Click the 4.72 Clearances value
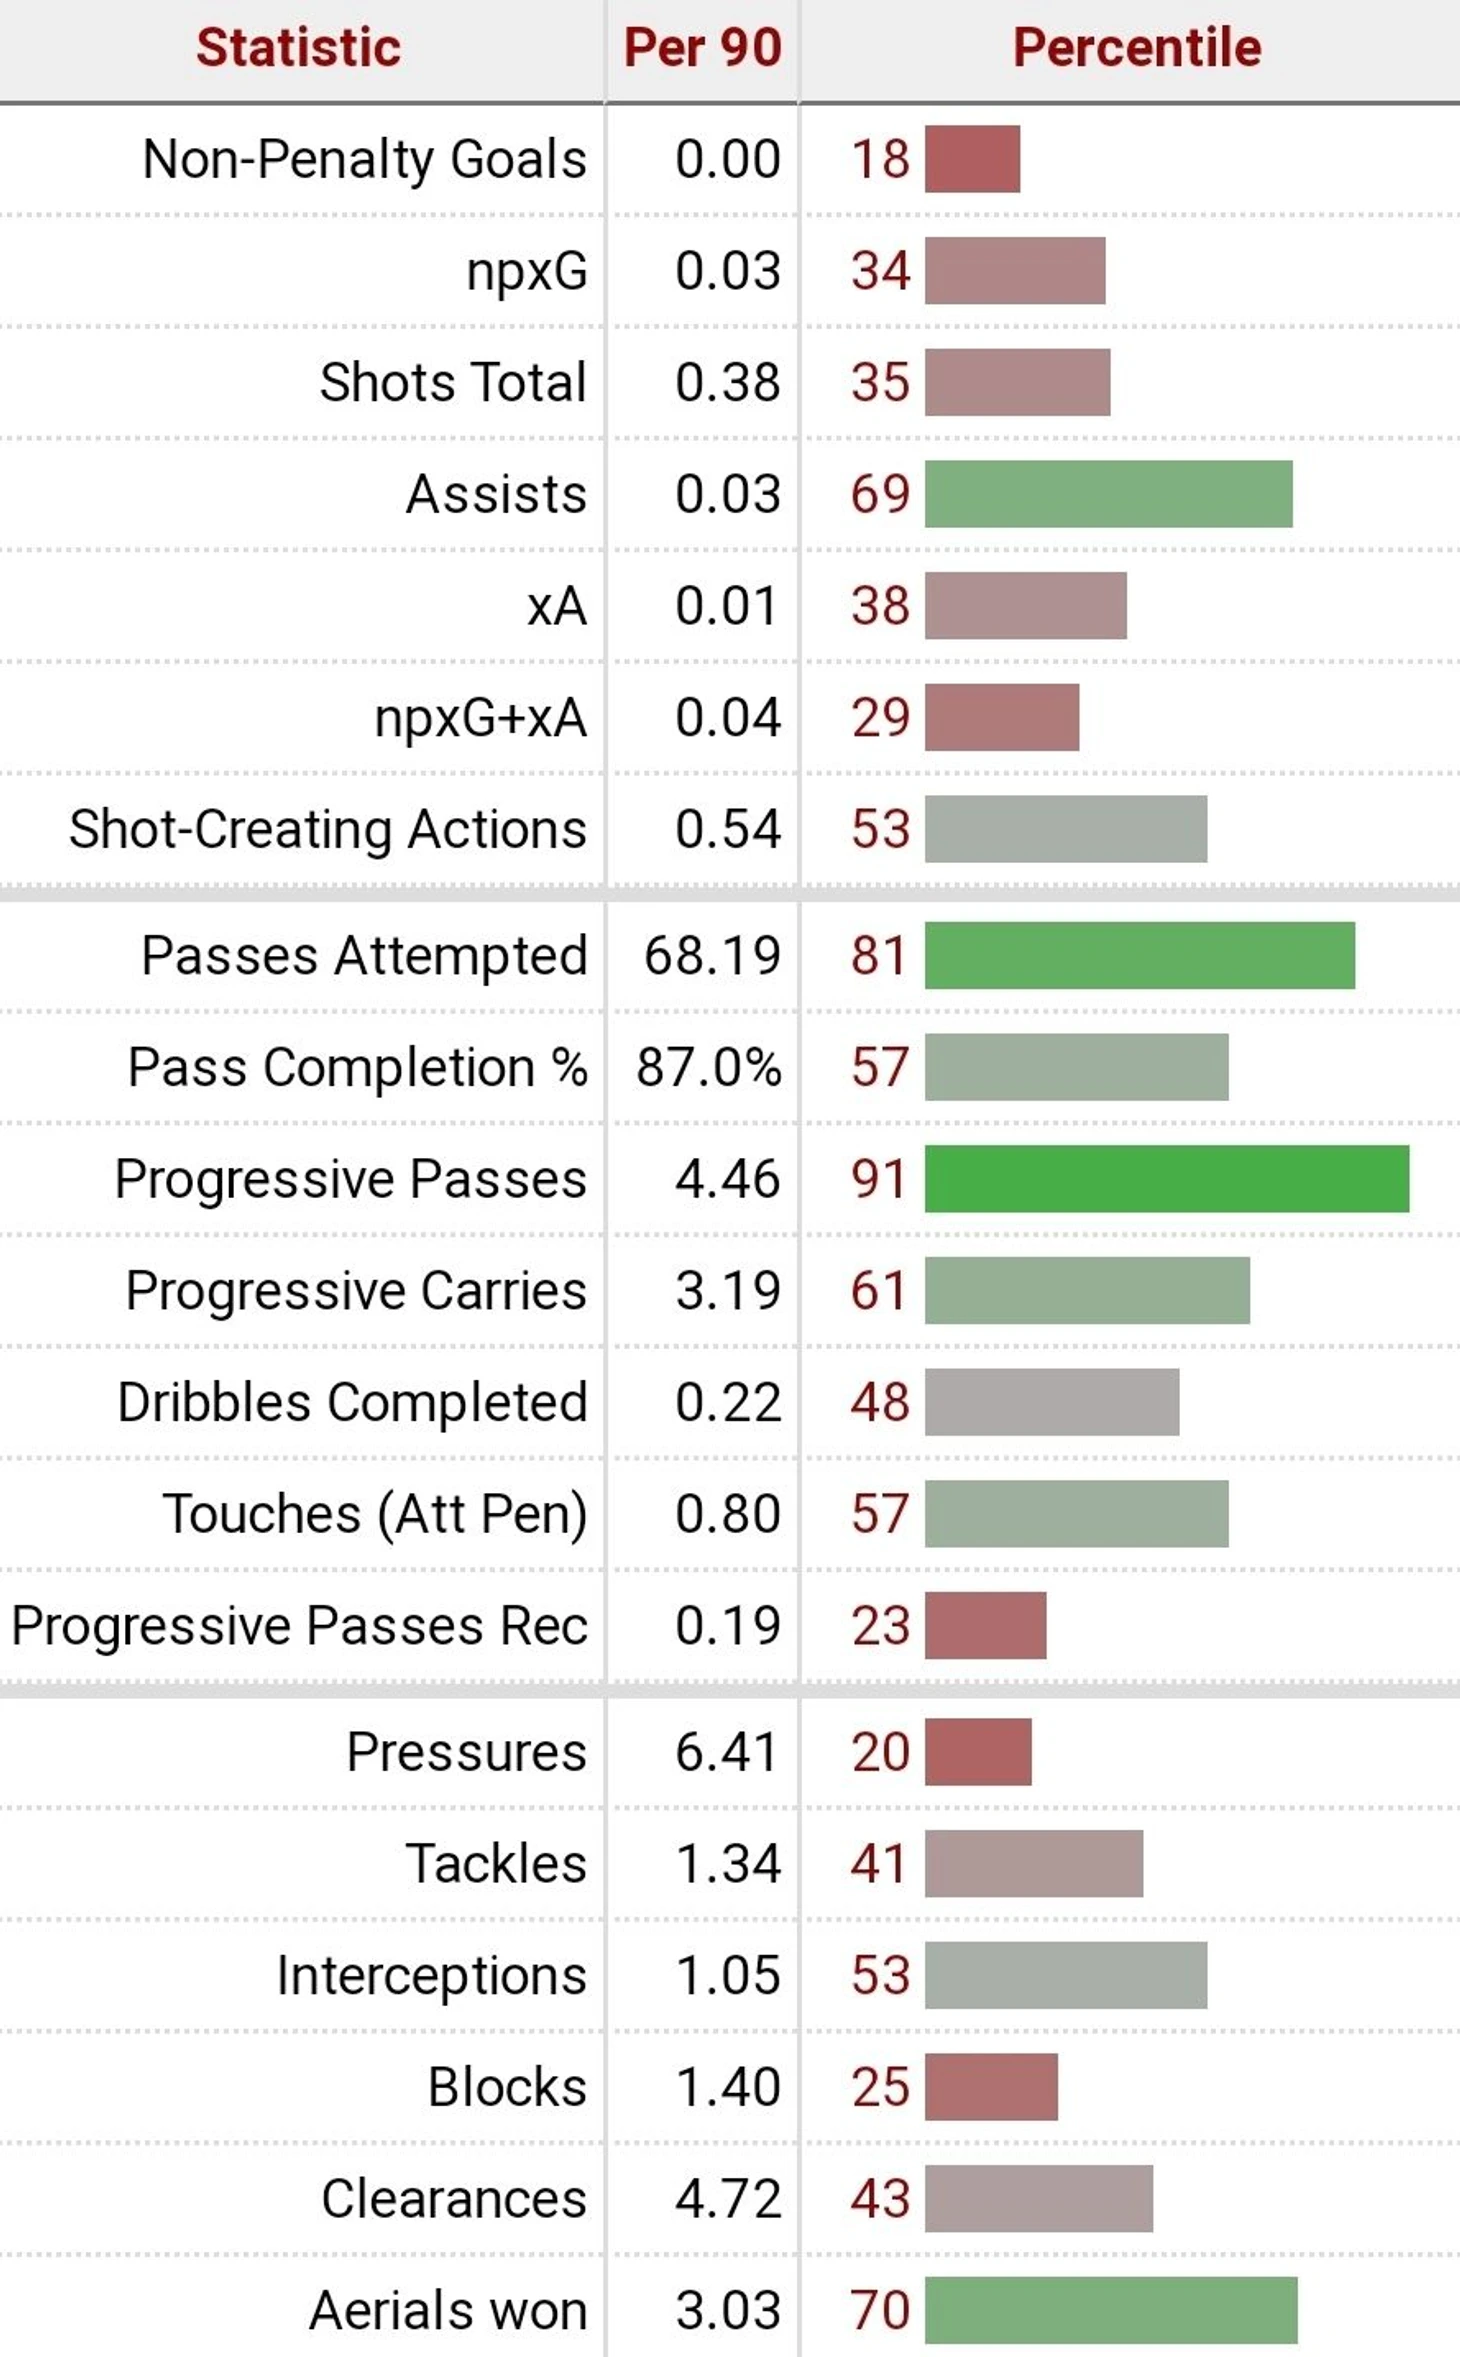Screen dimensions: 1460x2357 [x=728, y=2199]
